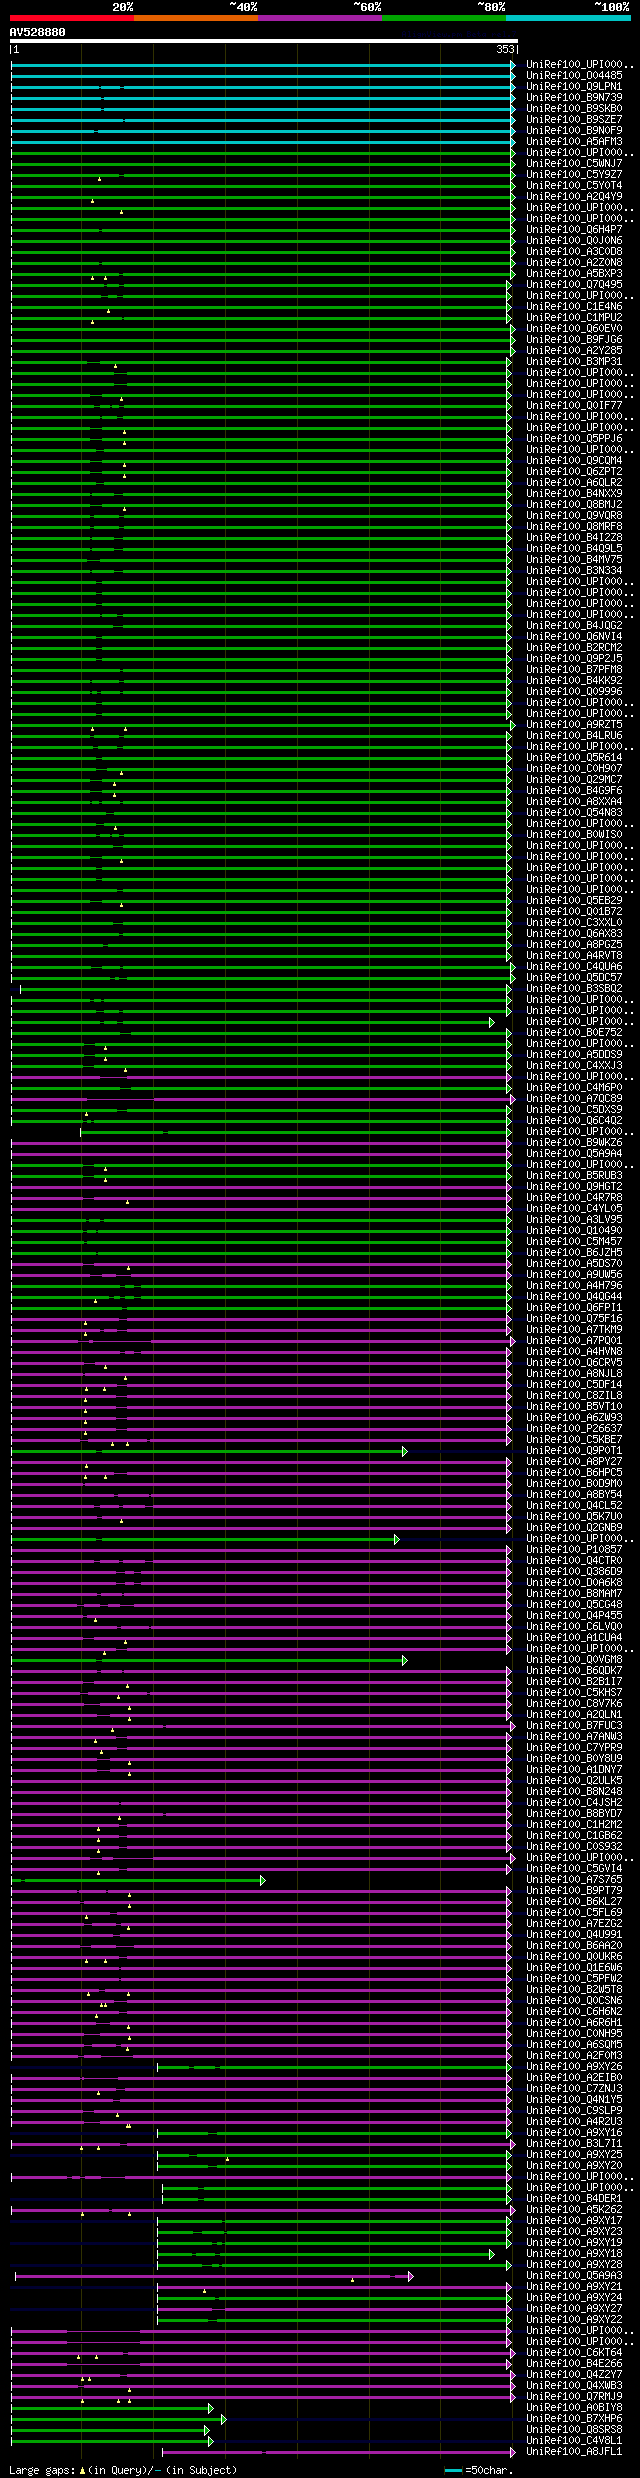
Task: Select hit label UniRef100_C5DXS9
Action: pos(574,1110)
